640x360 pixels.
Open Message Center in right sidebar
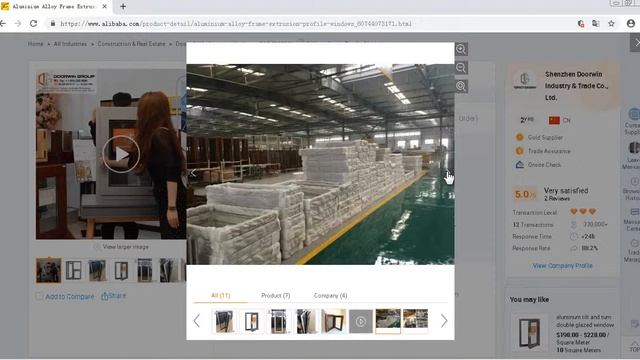[633, 220]
